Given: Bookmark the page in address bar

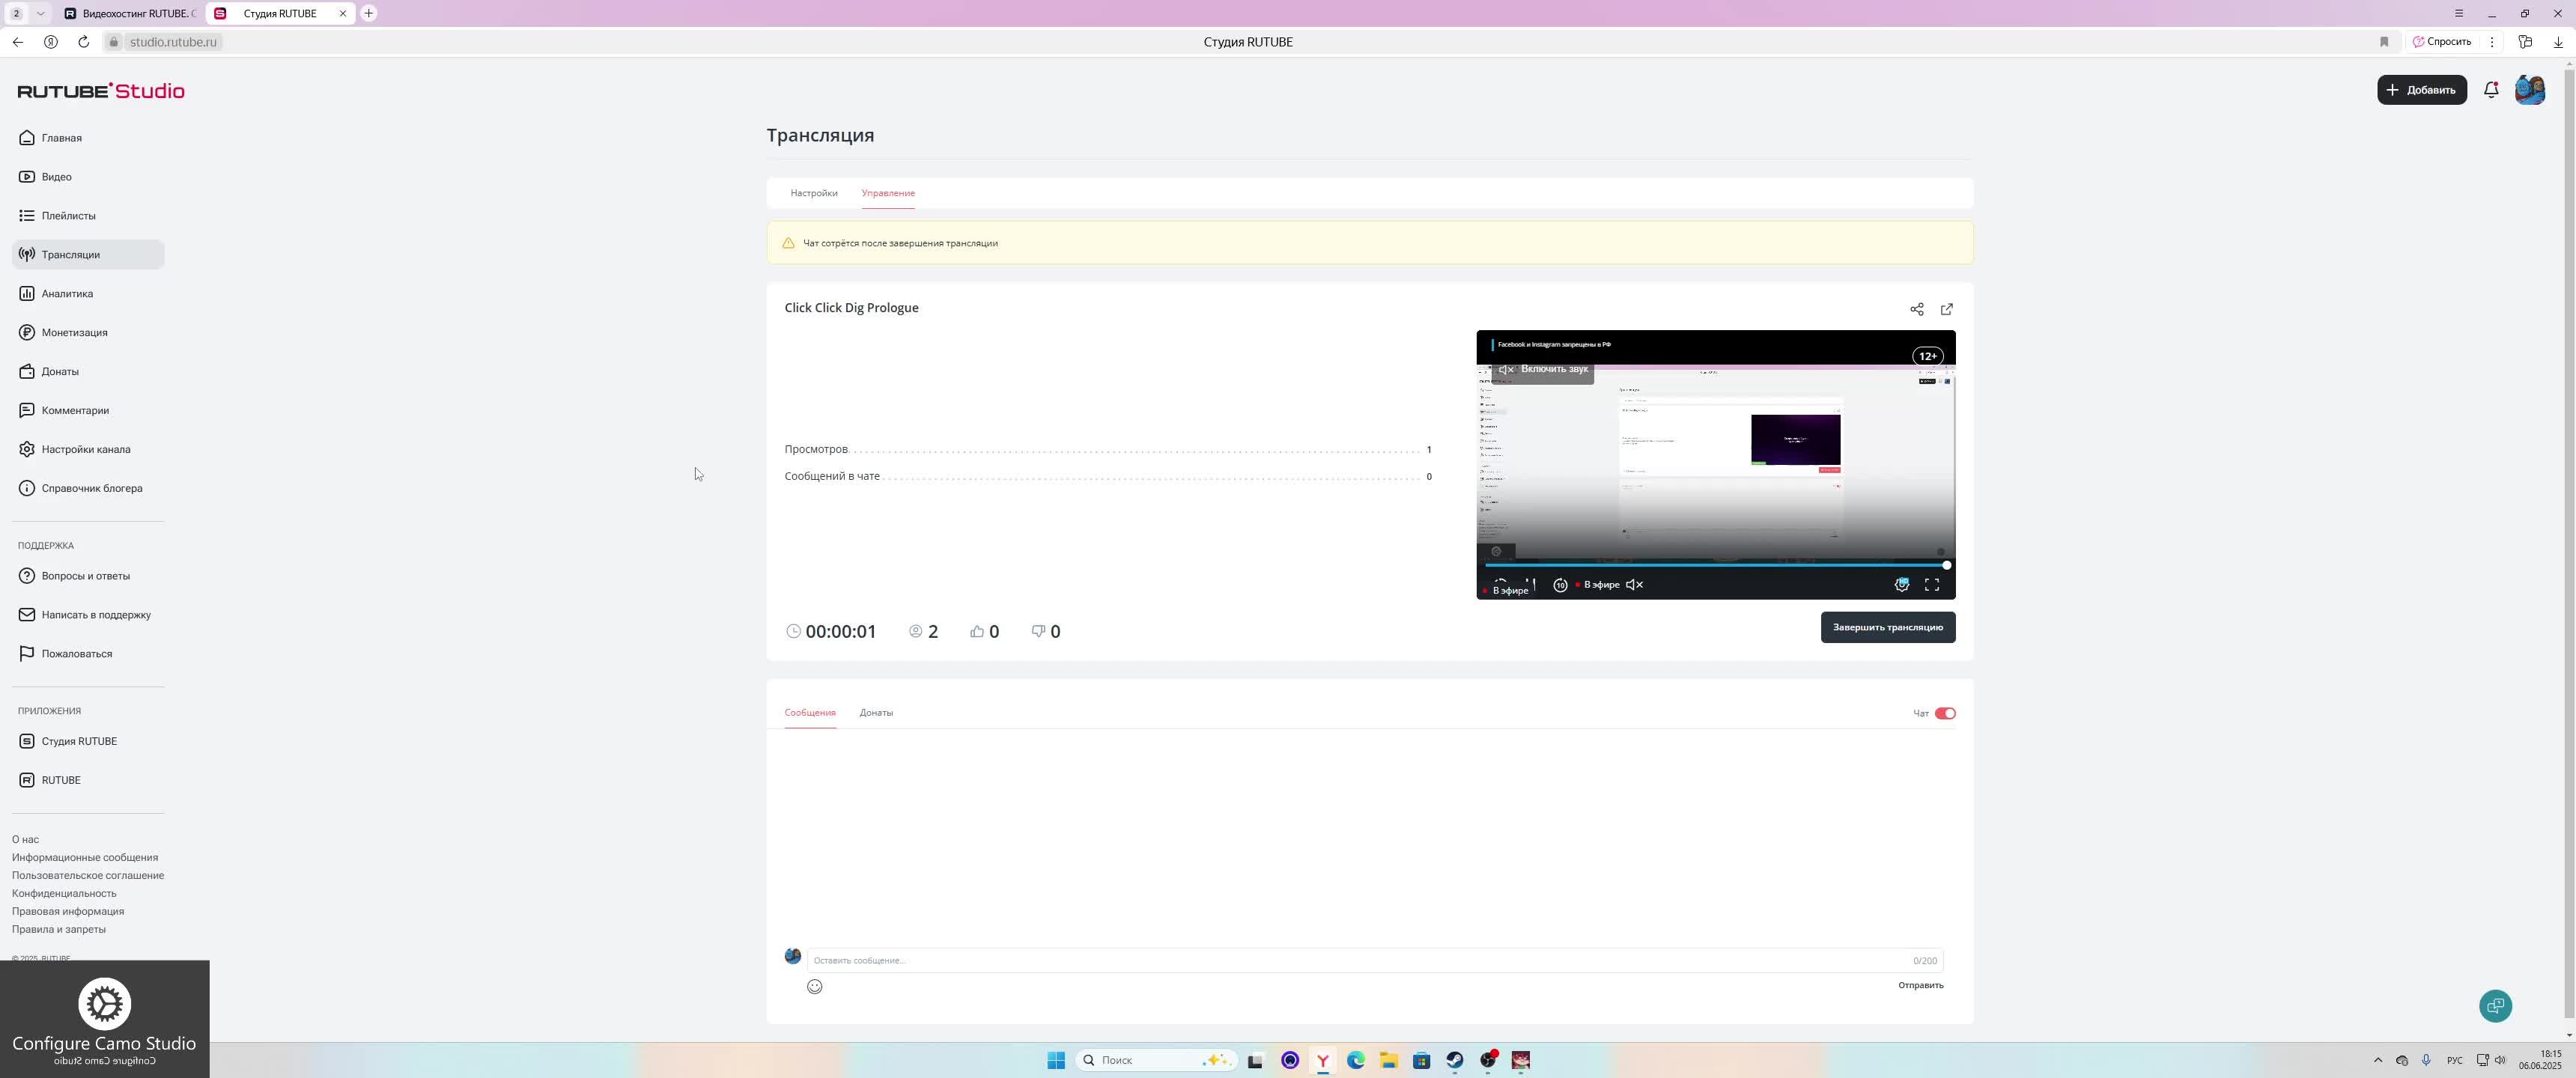Looking at the screenshot, I should pyautogui.click(x=2384, y=42).
